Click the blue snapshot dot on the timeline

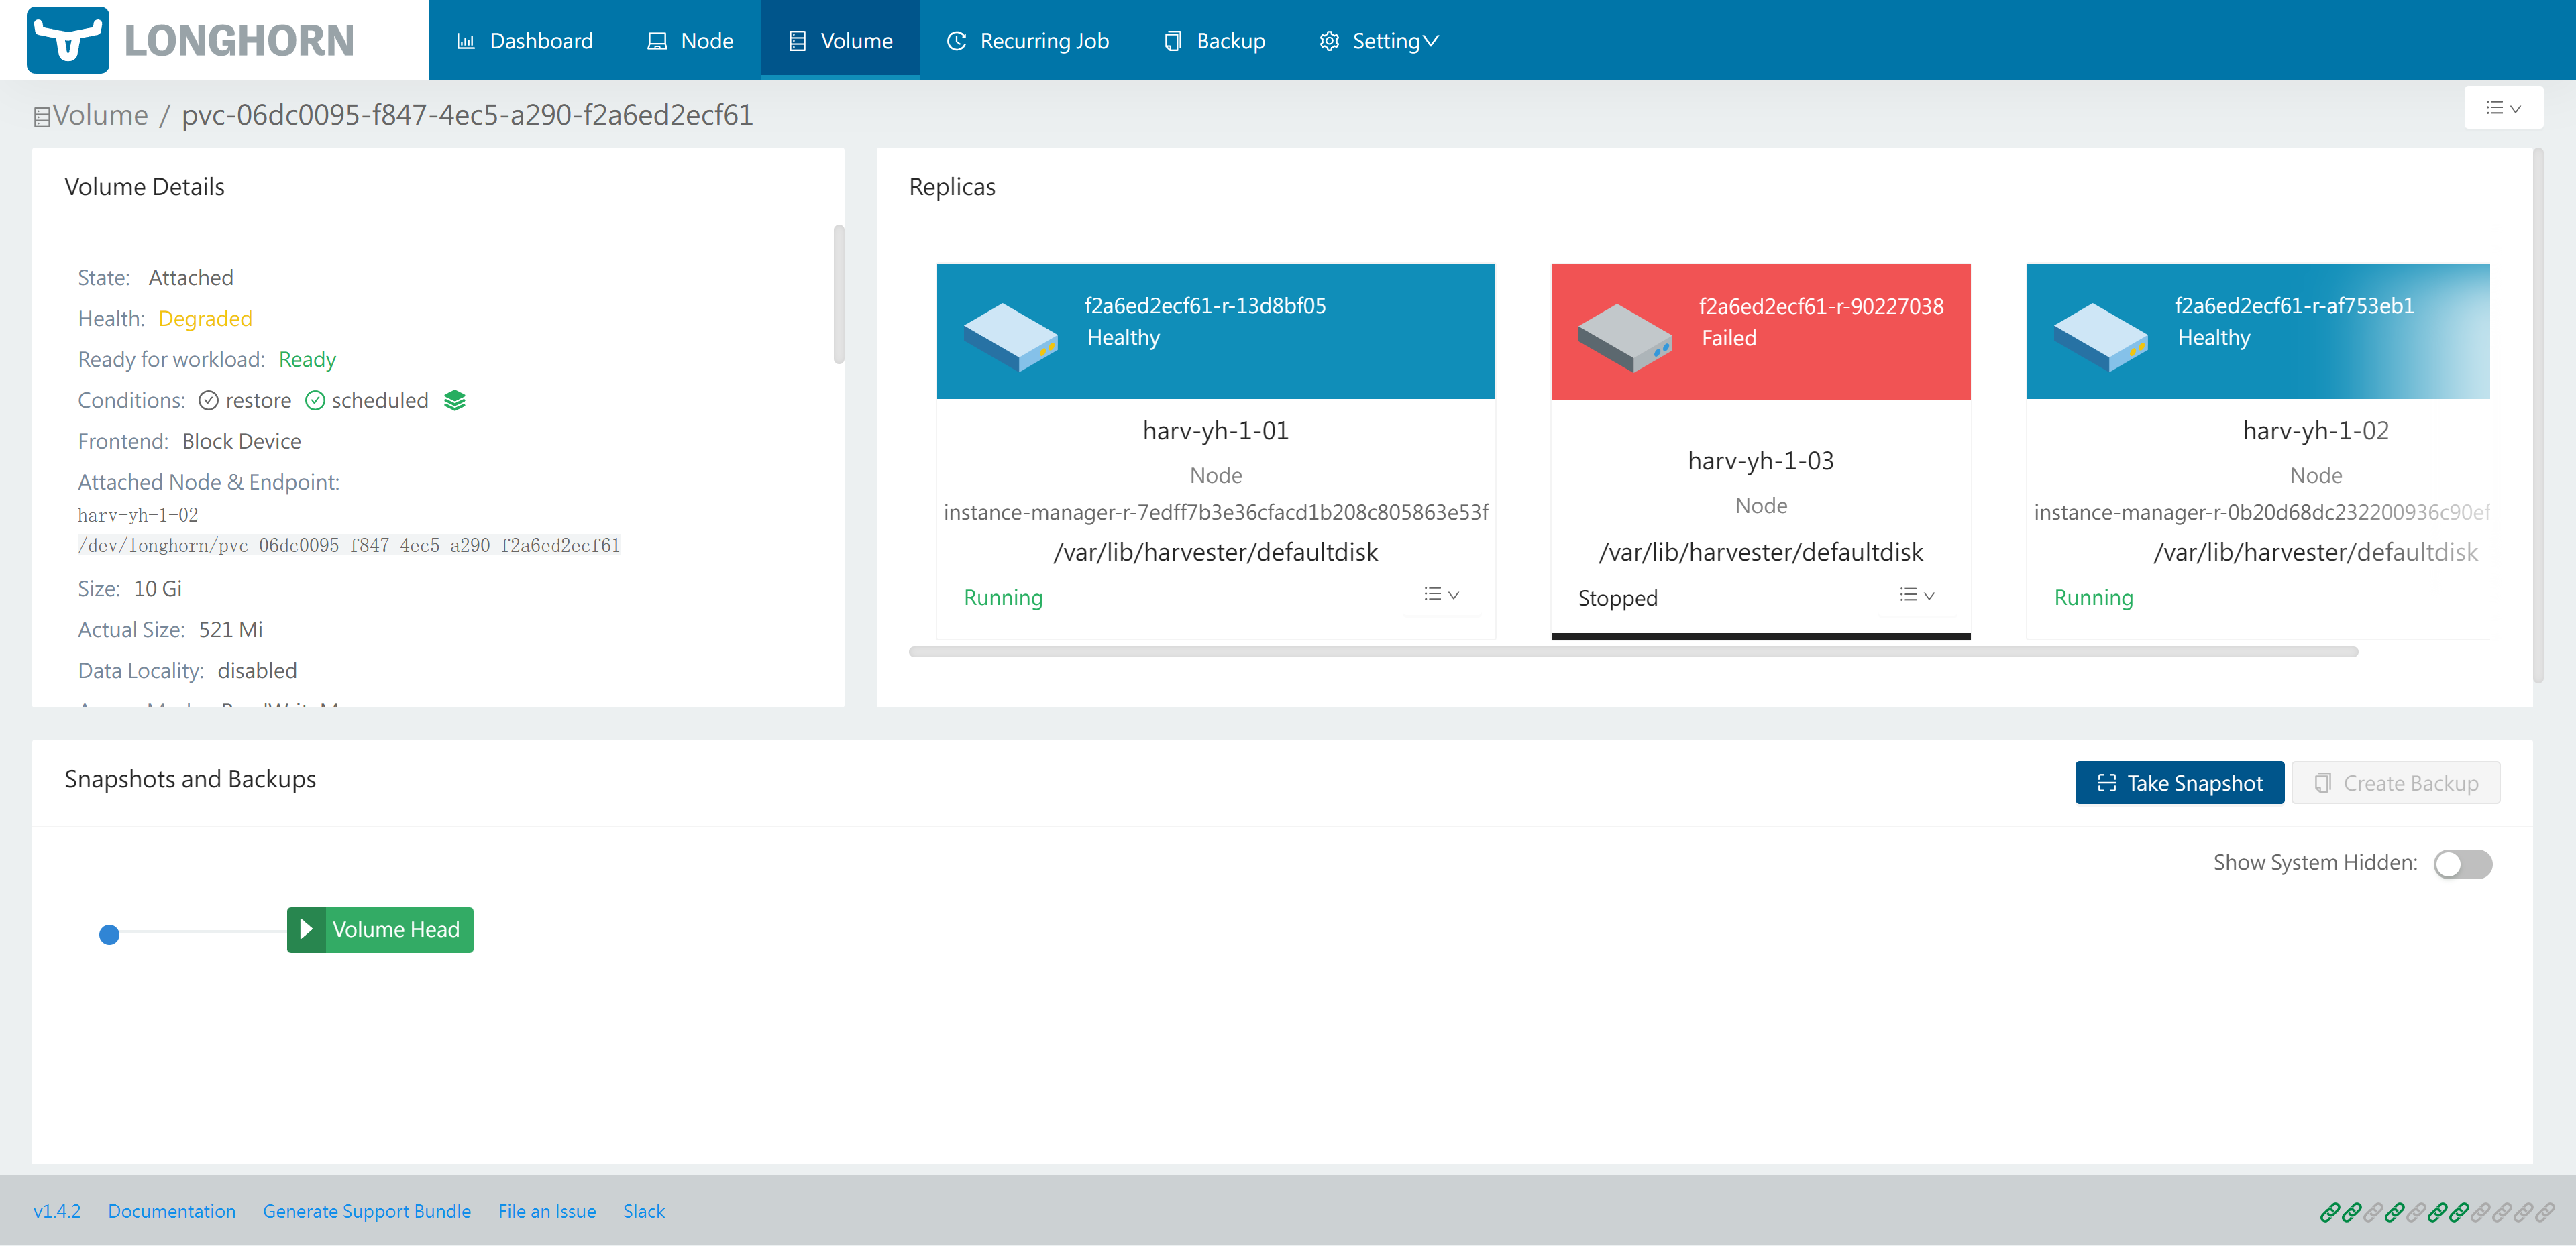[110, 934]
